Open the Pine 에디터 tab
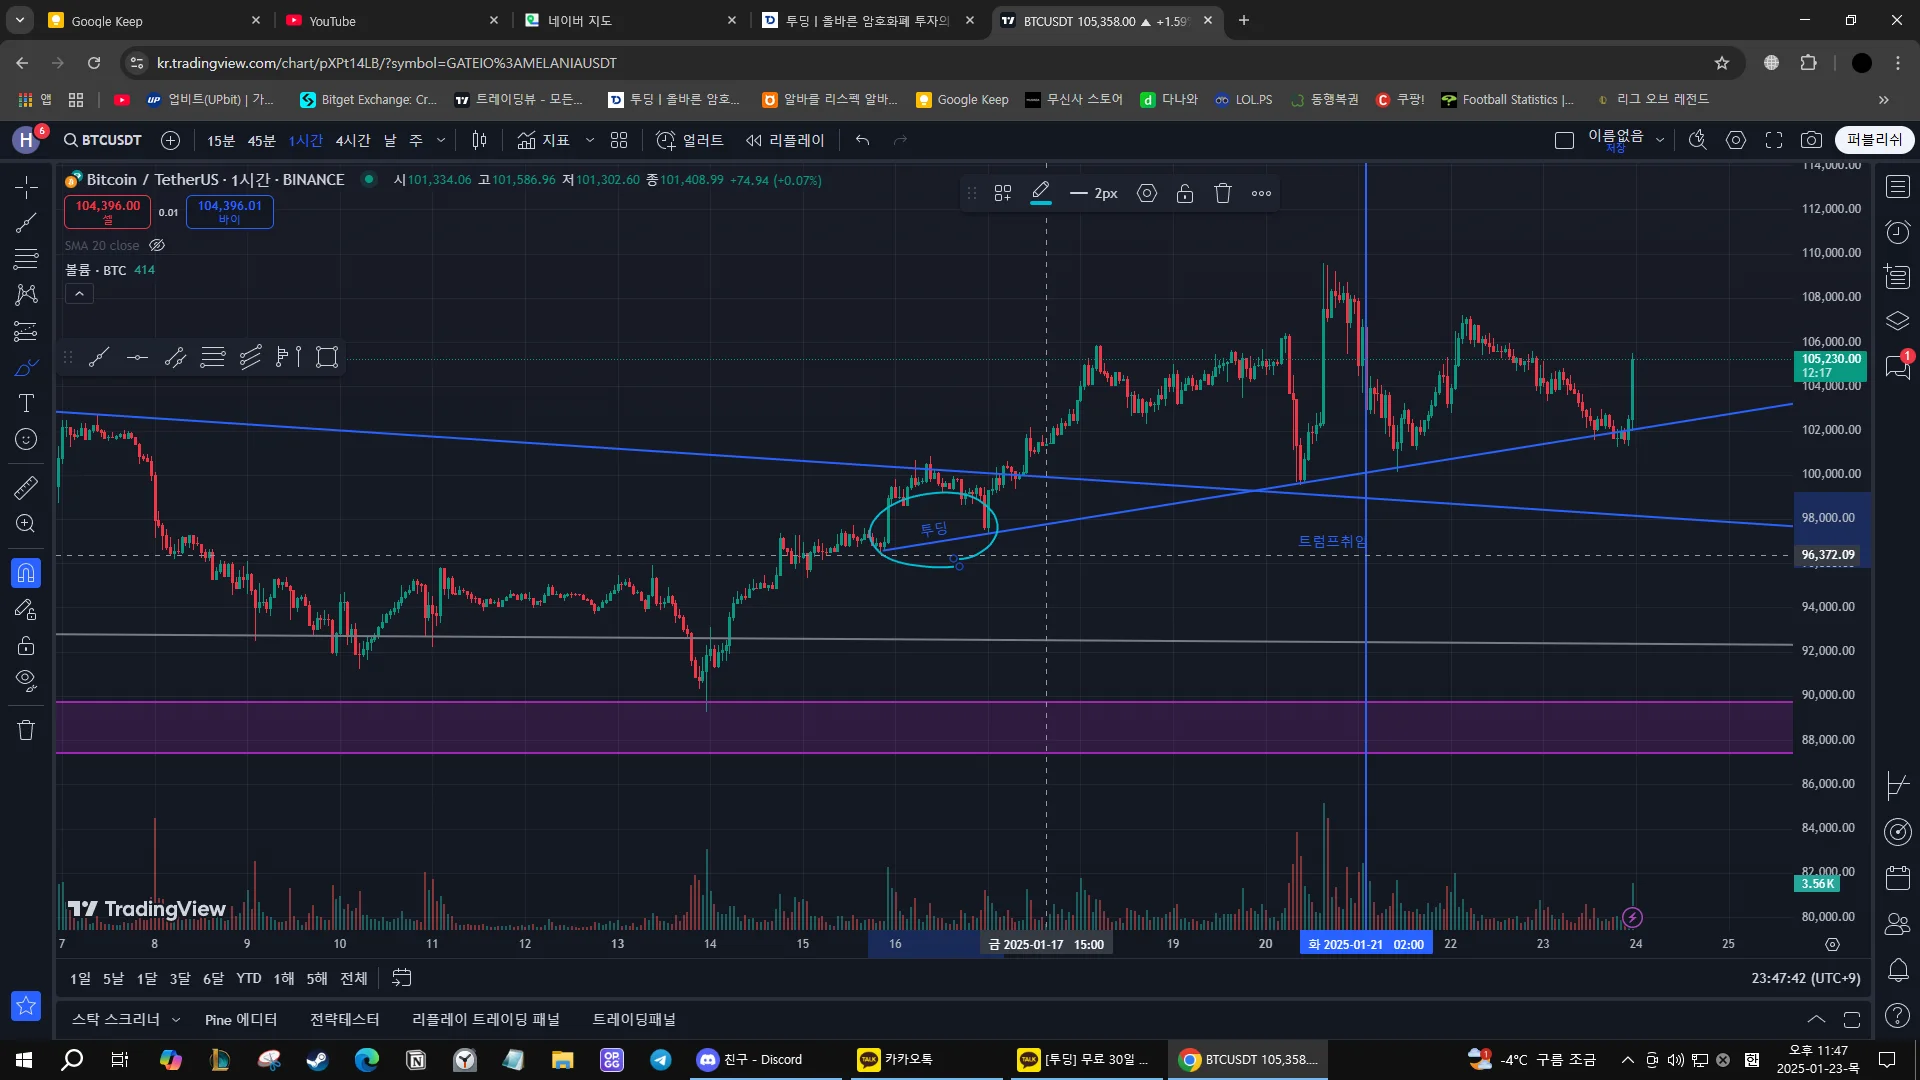Viewport: 1920px width, 1080px height. (240, 1019)
